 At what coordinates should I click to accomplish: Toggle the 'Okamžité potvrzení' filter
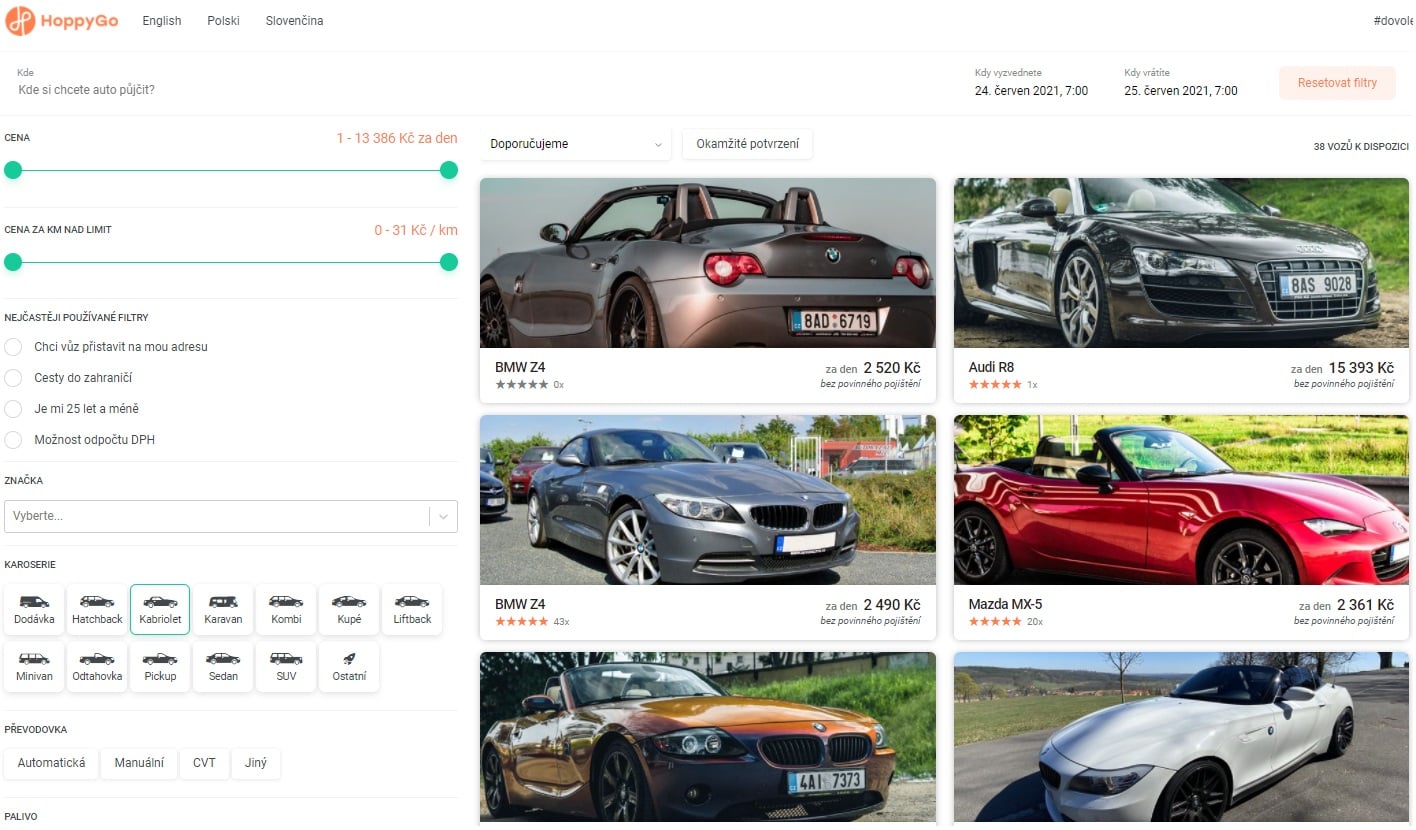pos(747,144)
